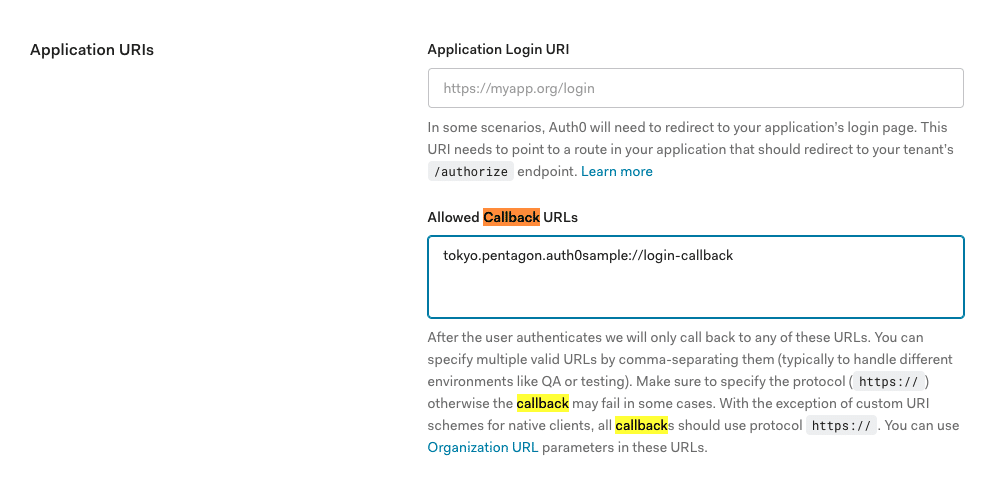Click yellow highlighted callback after 'native clients, all'
The width and height of the screenshot is (996, 480).
641,426
